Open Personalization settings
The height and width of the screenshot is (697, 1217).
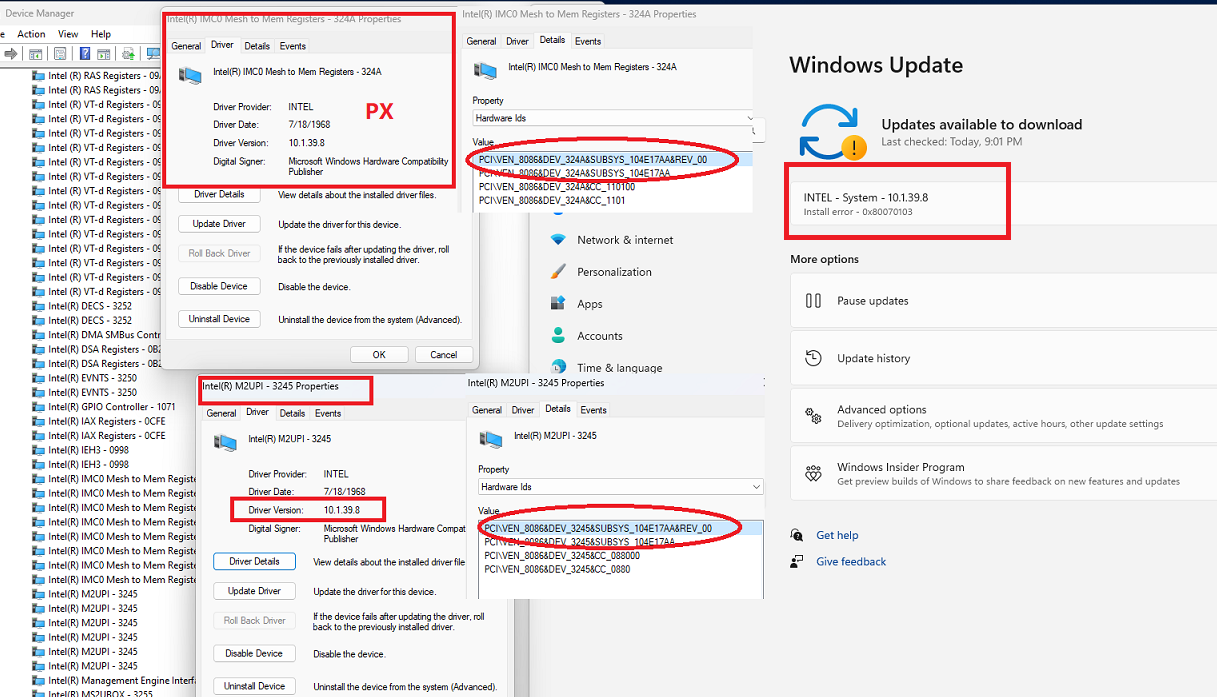point(614,272)
